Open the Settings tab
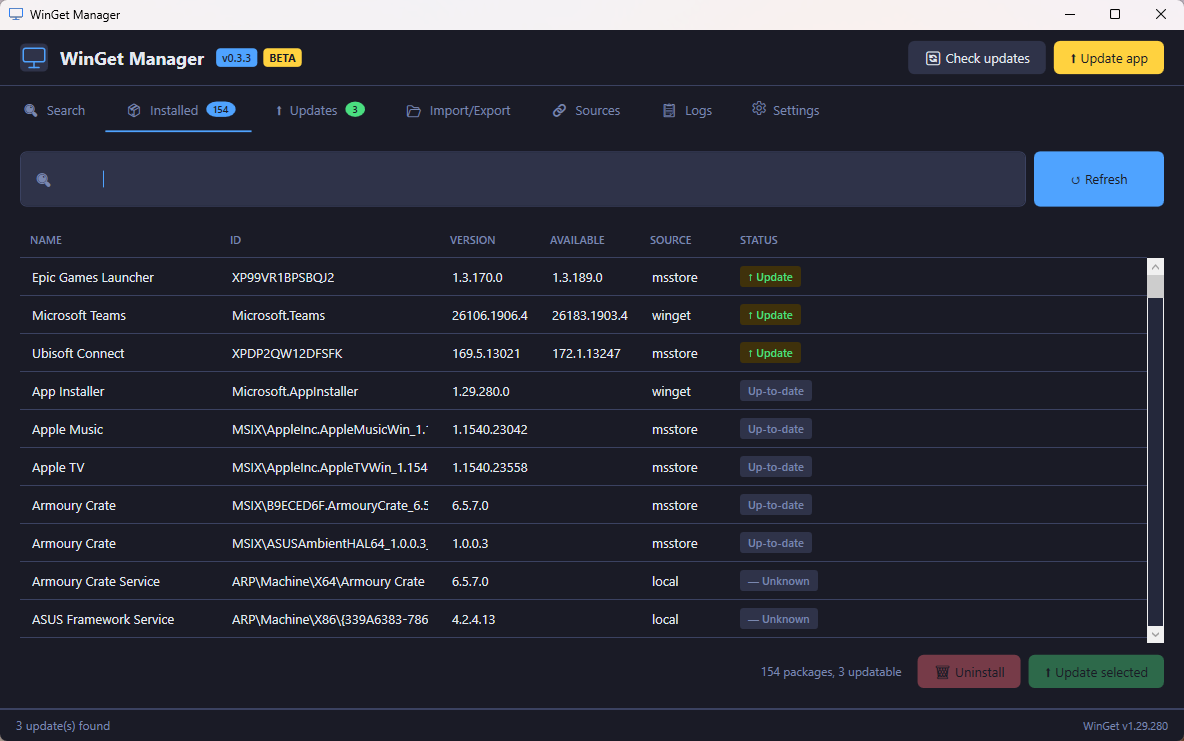Screen dimensions: 1184x741 785,110
